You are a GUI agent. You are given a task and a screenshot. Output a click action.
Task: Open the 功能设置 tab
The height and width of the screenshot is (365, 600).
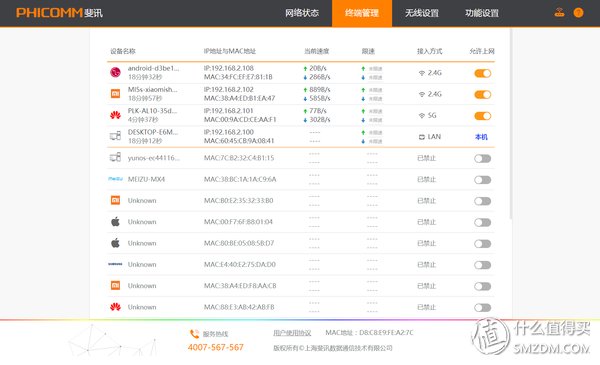(482, 13)
